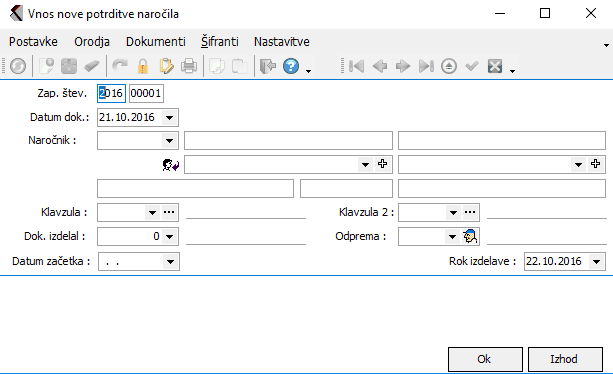The image size is (613, 374).
Task: Open Datum začetka date picker
Action: point(170,261)
